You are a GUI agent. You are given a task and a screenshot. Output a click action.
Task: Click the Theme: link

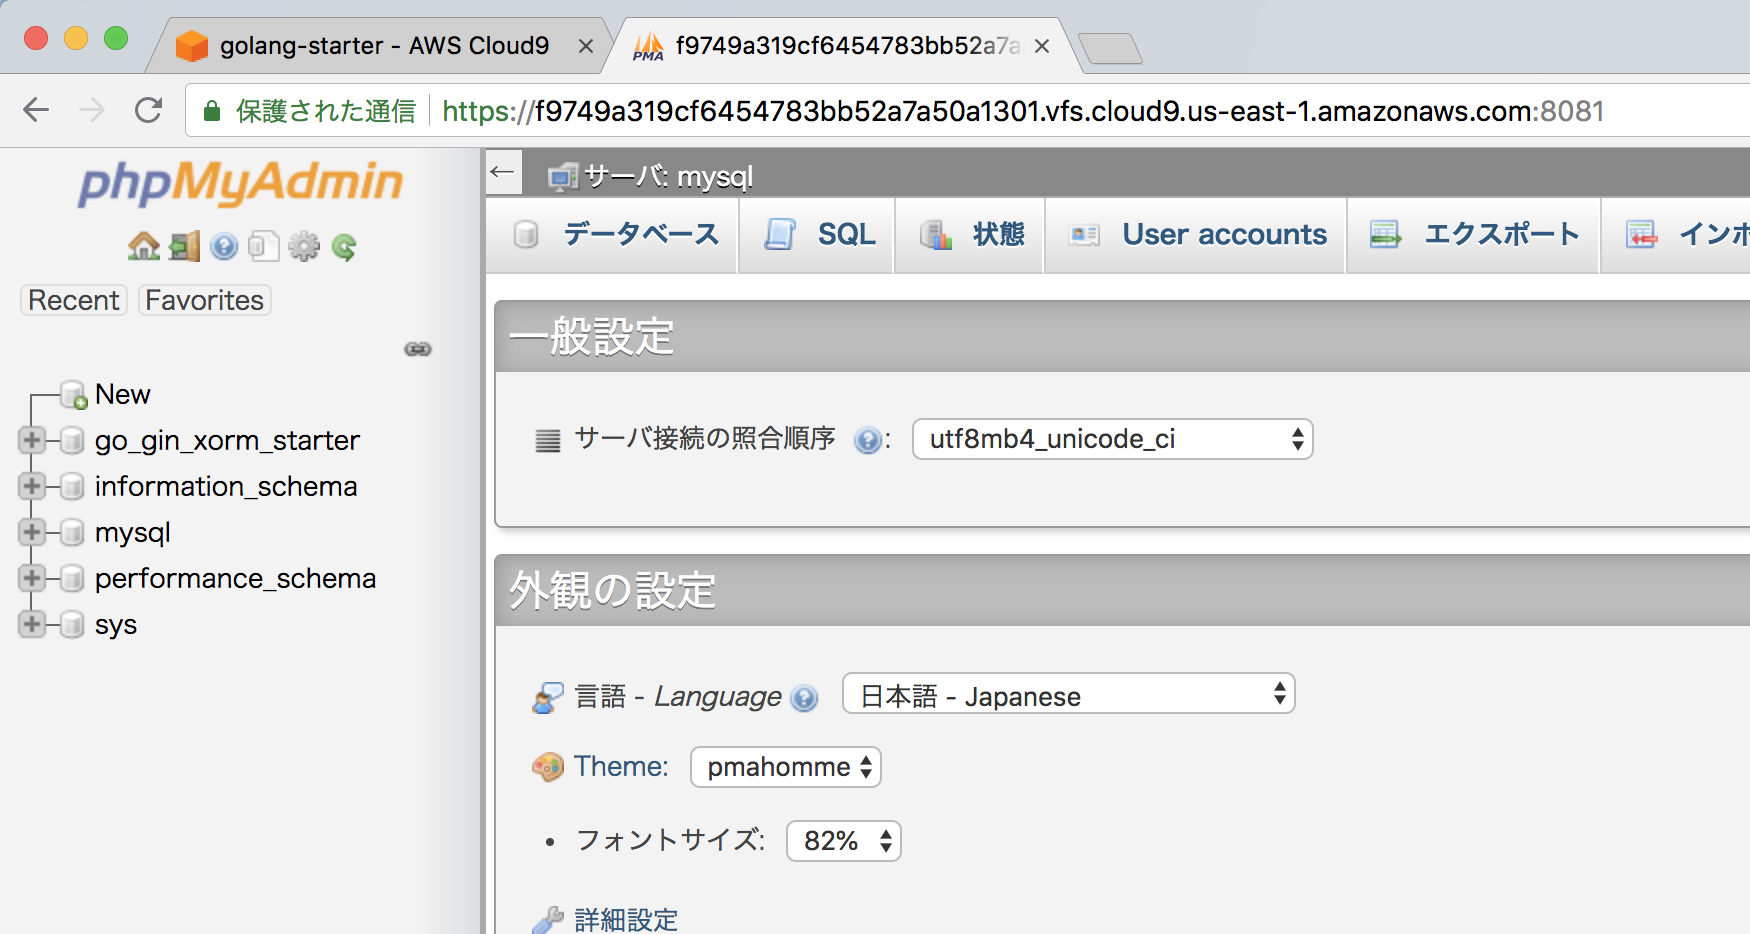(x=621, y=767)
